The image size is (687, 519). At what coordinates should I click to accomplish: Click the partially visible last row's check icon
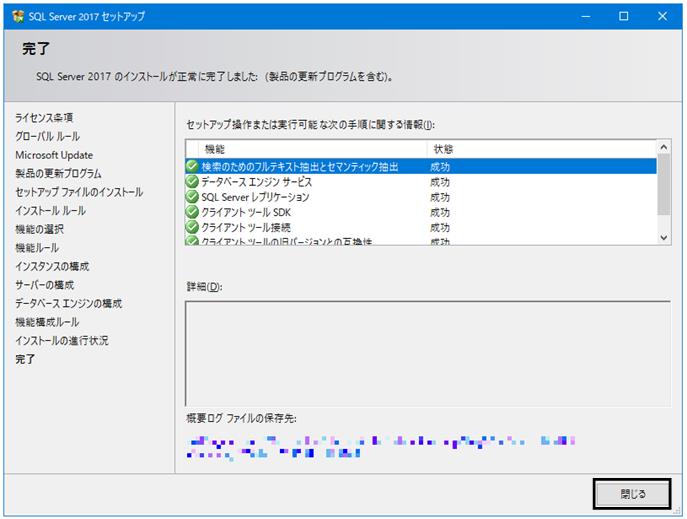[192, 240]
